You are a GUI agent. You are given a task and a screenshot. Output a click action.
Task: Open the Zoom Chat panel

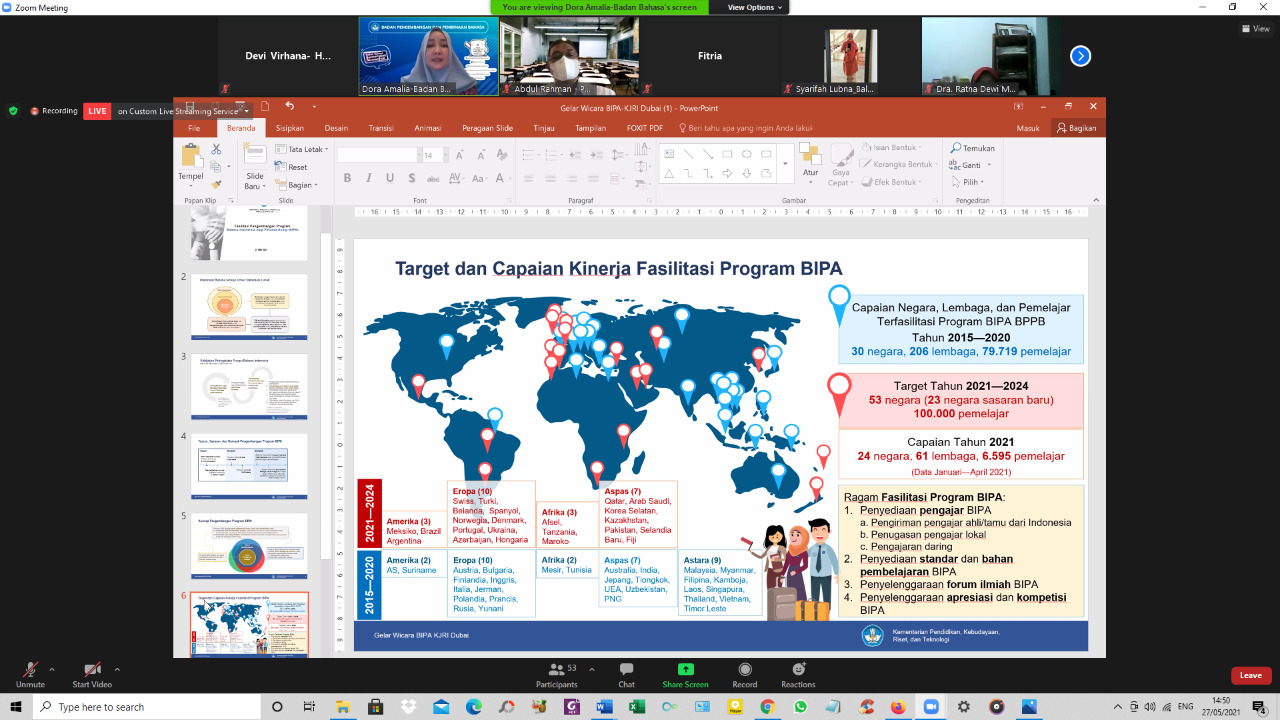[626, 670]
